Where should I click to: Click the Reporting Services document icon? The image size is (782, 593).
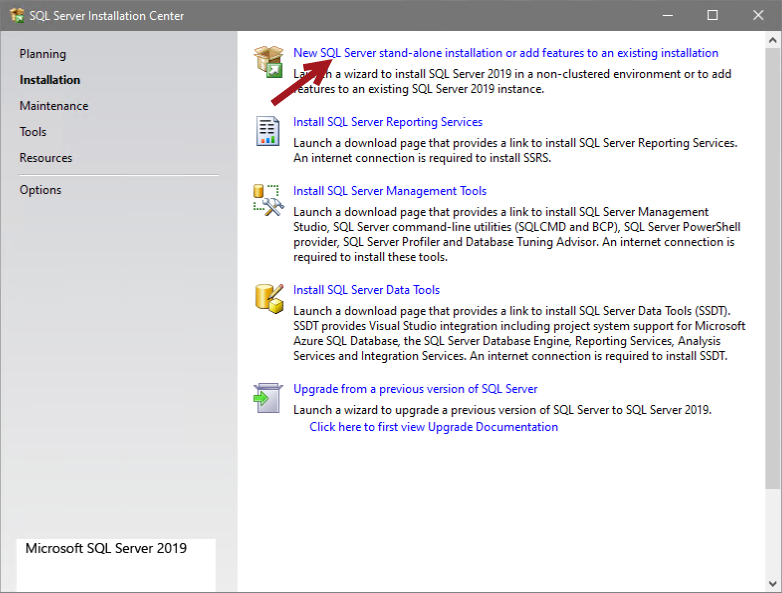point(268,131)
